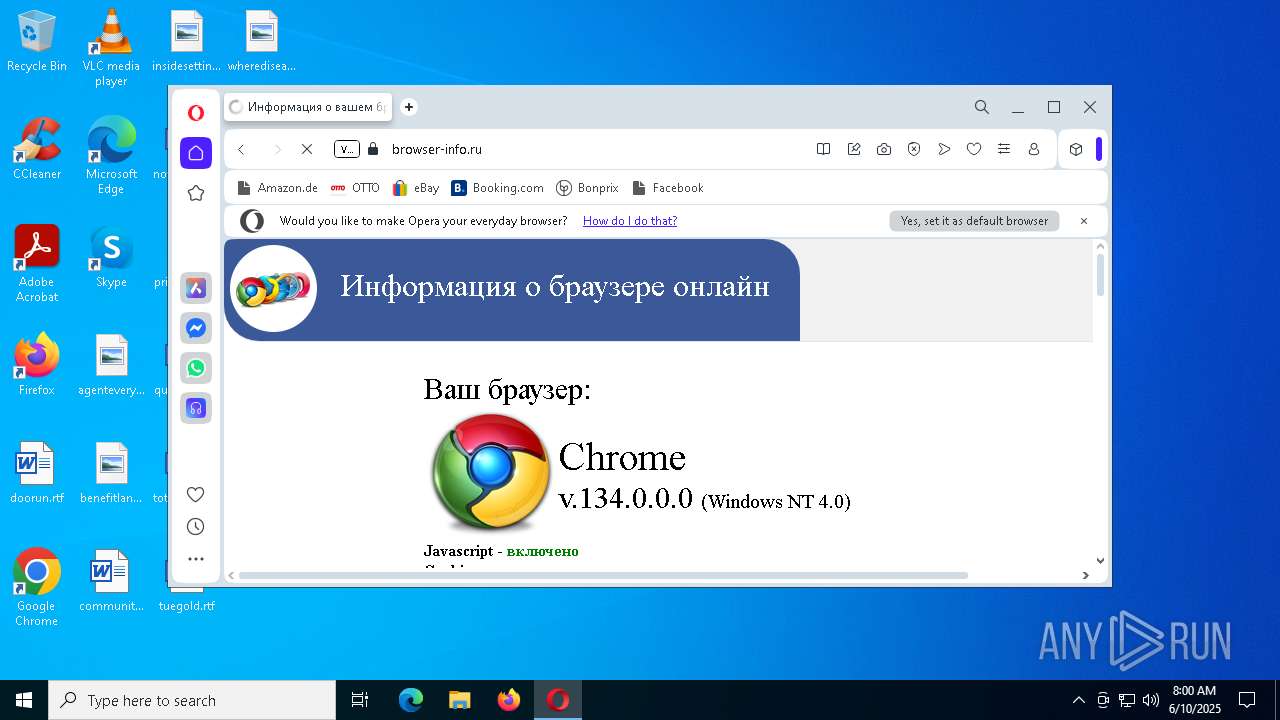Click 'Yes, set it as default browser'
Screen dimensions: 1280x720
coord(974,221)
